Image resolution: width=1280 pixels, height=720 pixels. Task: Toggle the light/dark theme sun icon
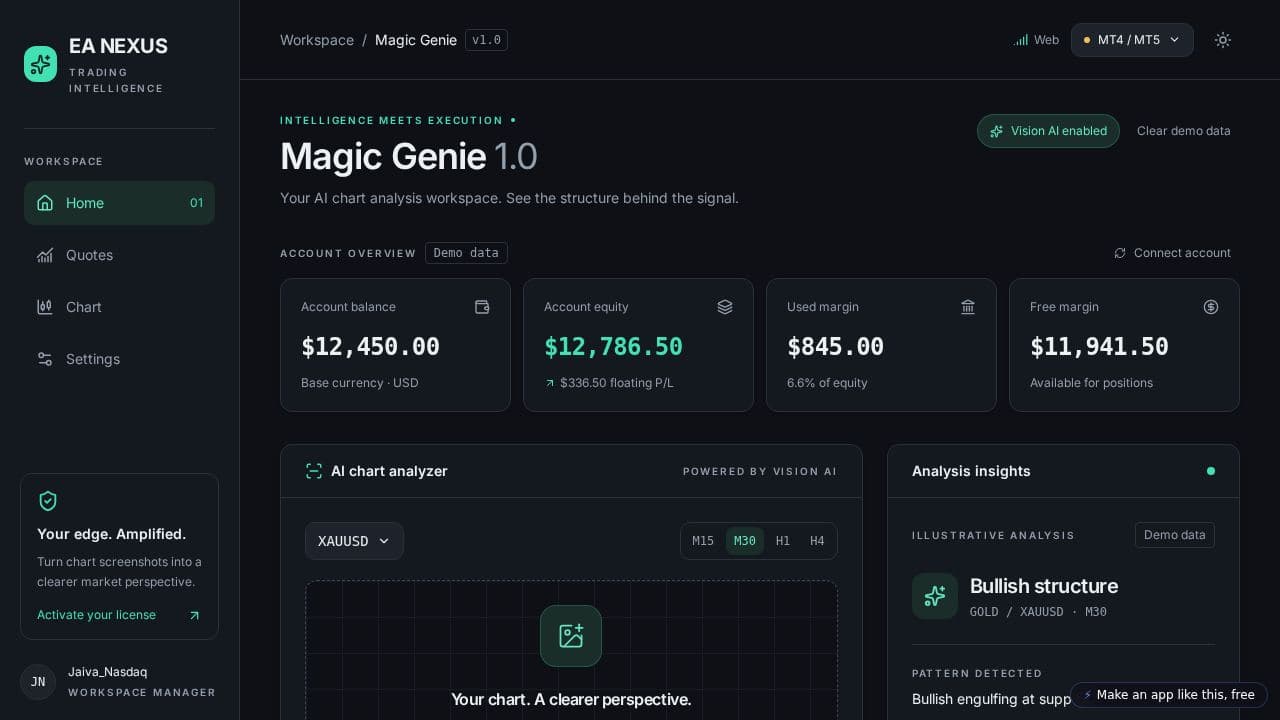pyautogui.click(x=1222, y=40)
